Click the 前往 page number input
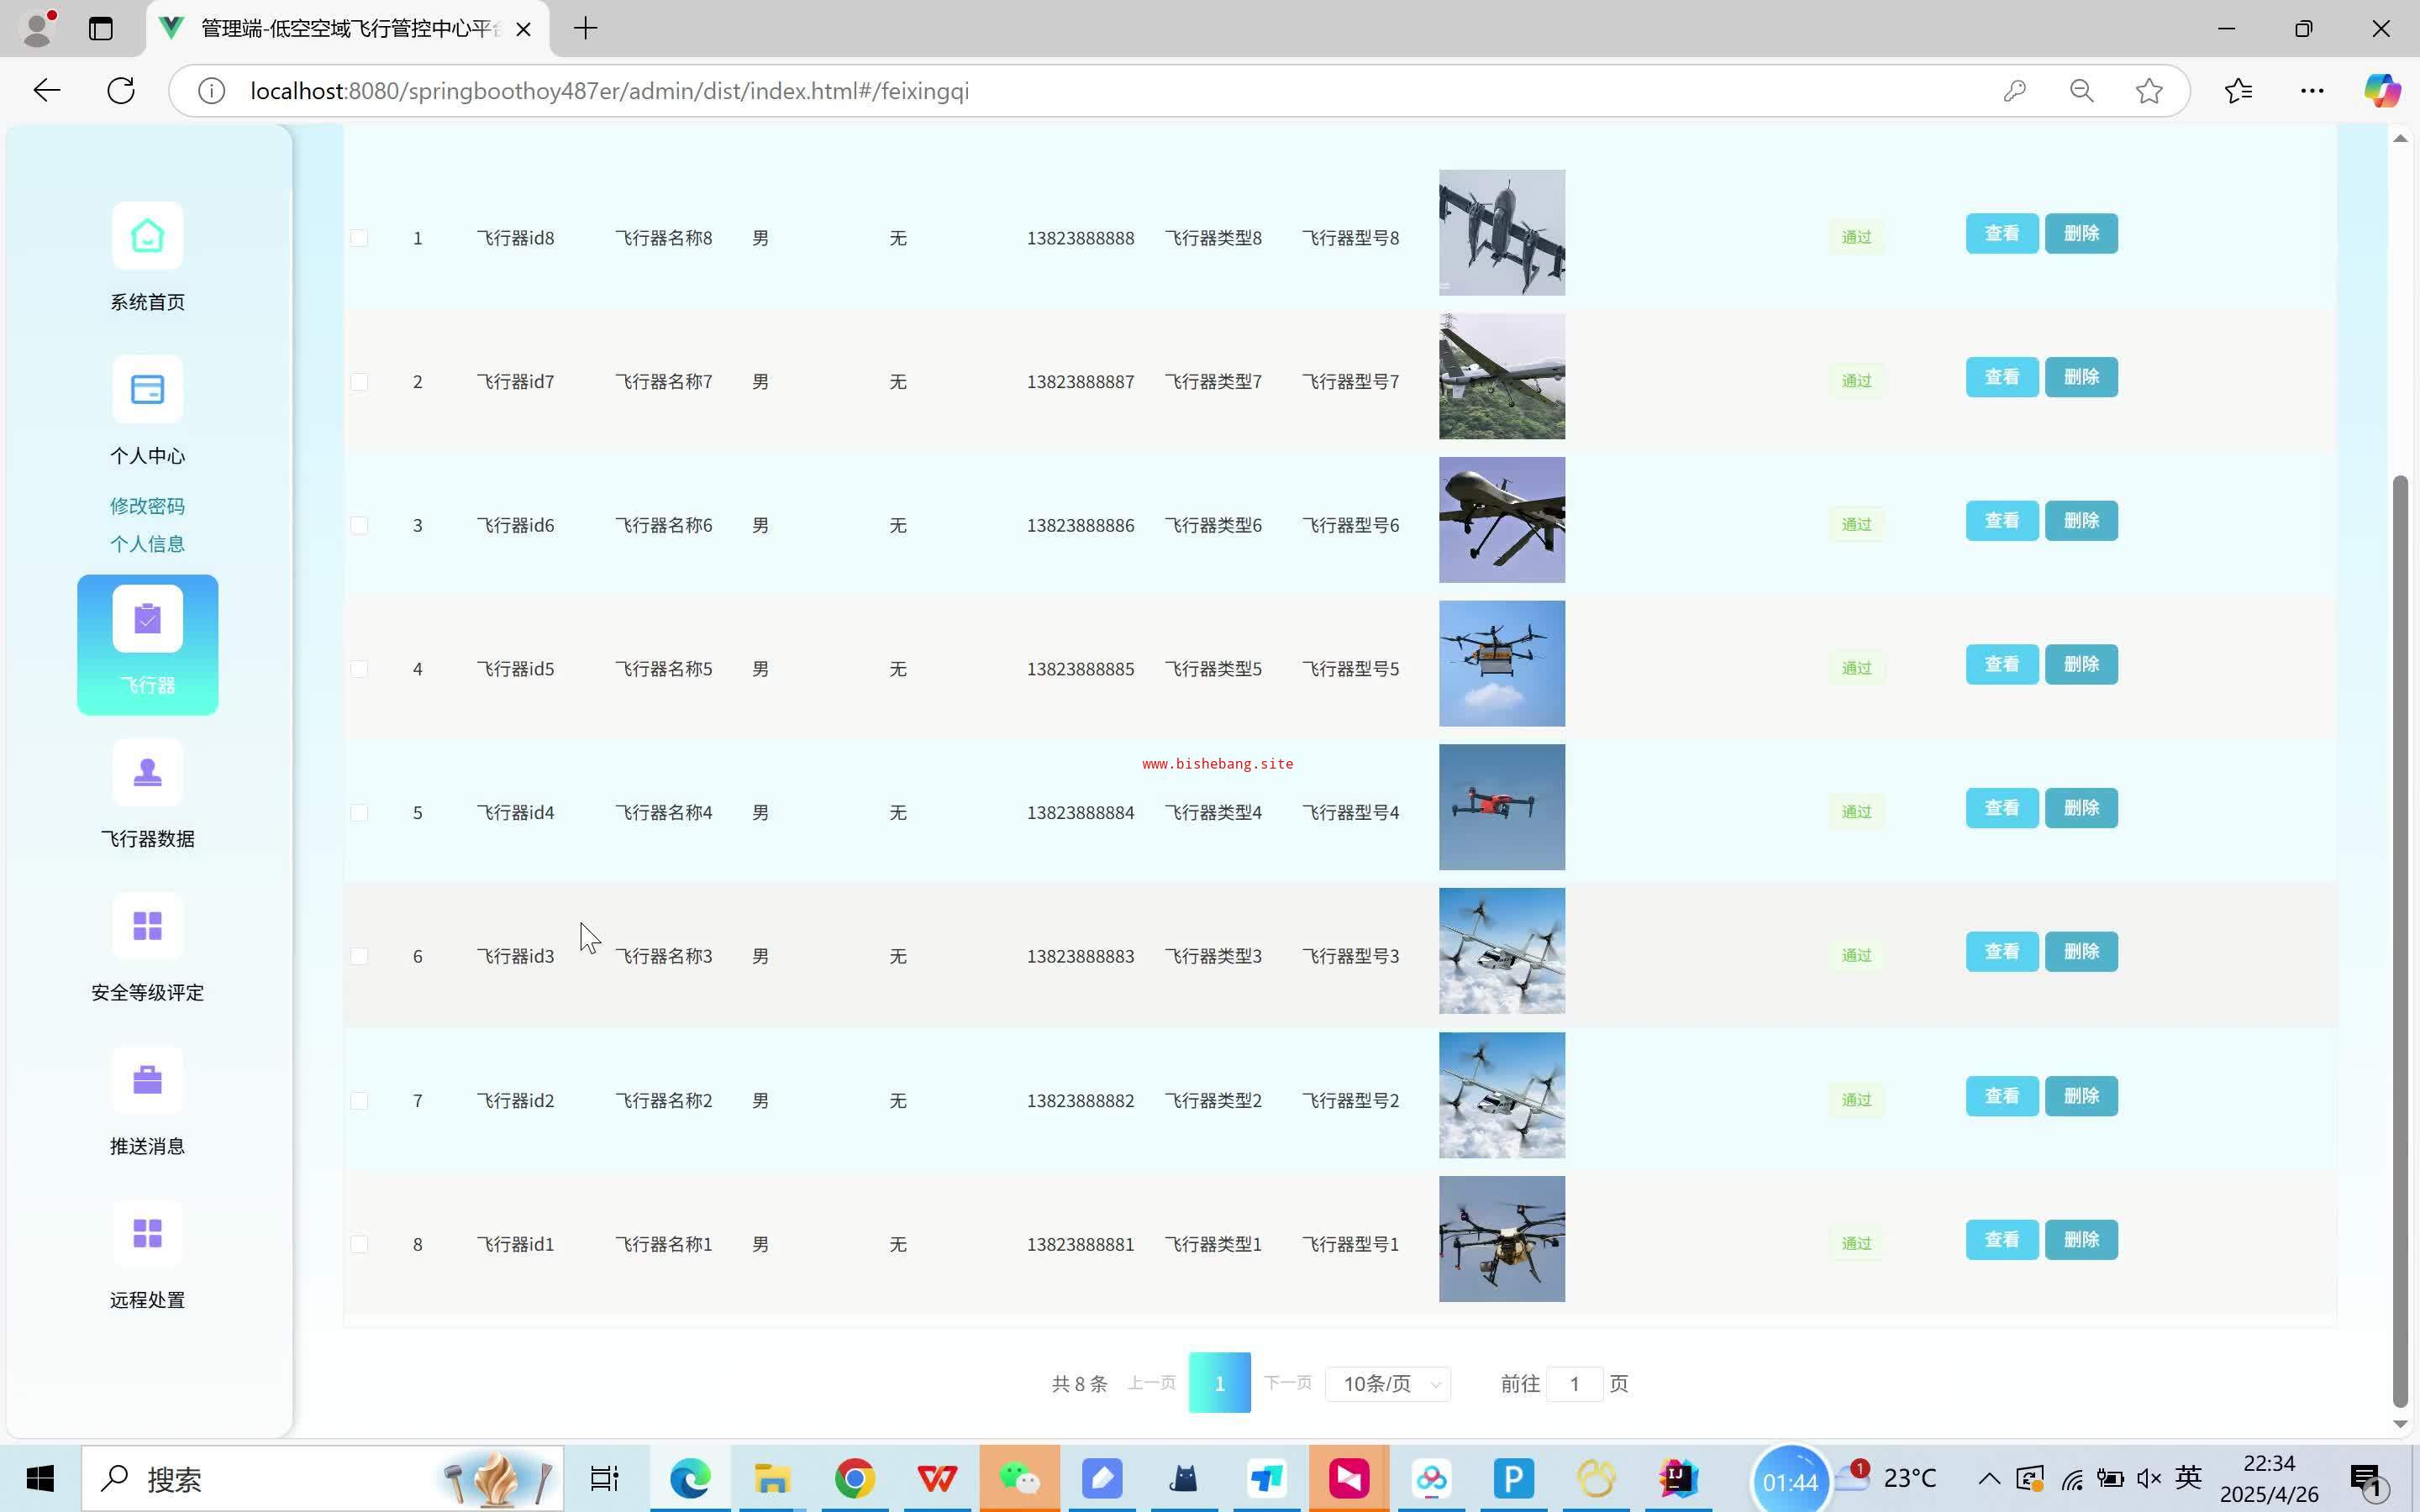Viewport: 2420px width, 1512px height. coord(1574,1384)
